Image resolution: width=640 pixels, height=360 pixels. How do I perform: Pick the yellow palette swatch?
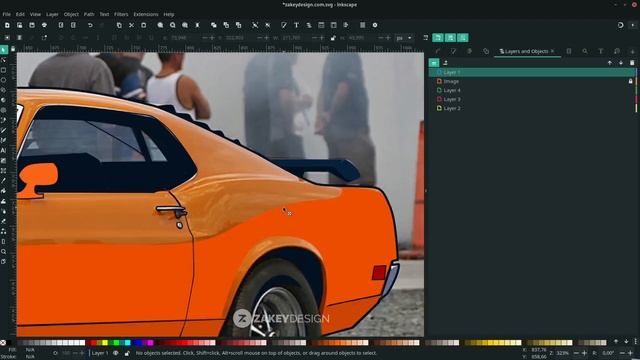tap(105, 342)
